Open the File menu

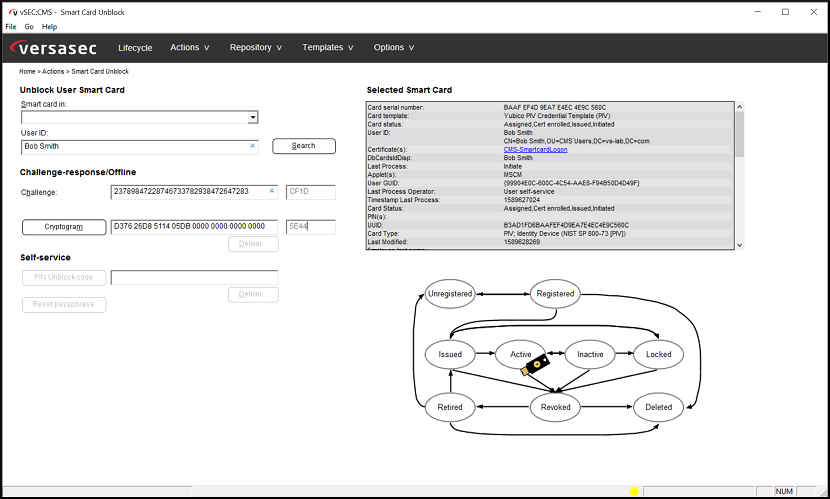(11, 26)
